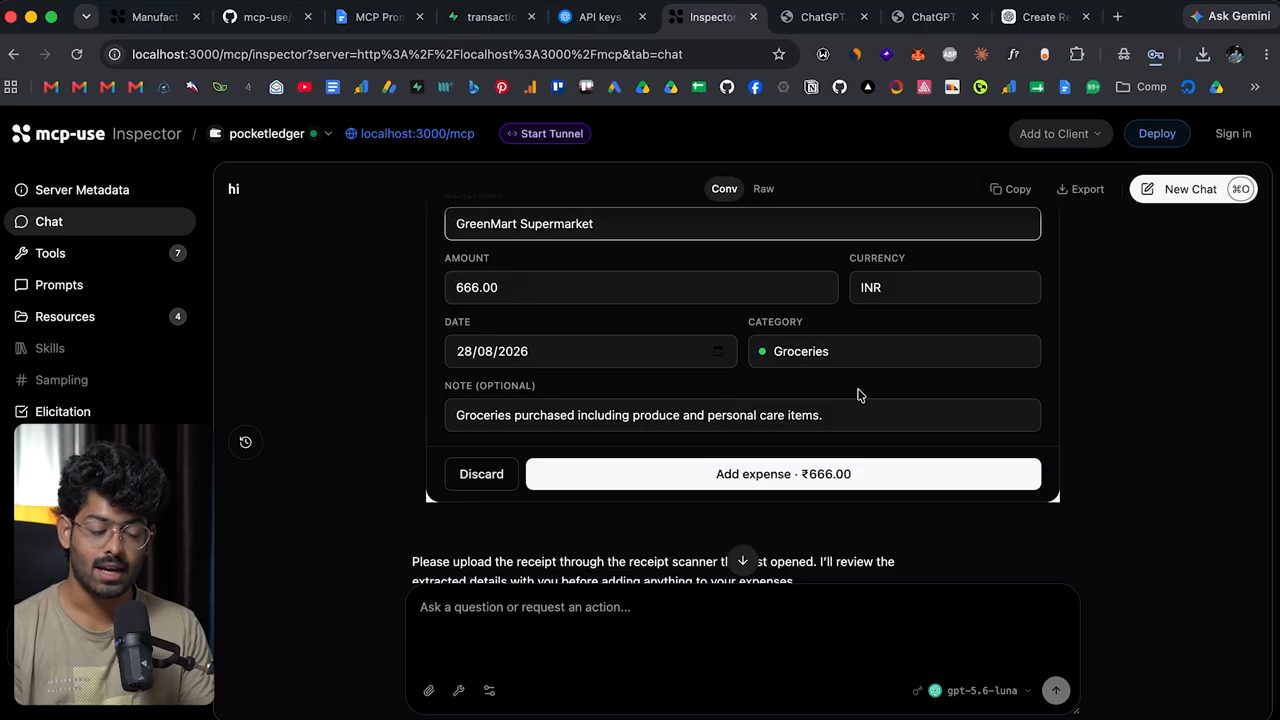This screenshot has height=720, width=1280.
Task: Click the key icon beside model name
Action: point(918,691)
